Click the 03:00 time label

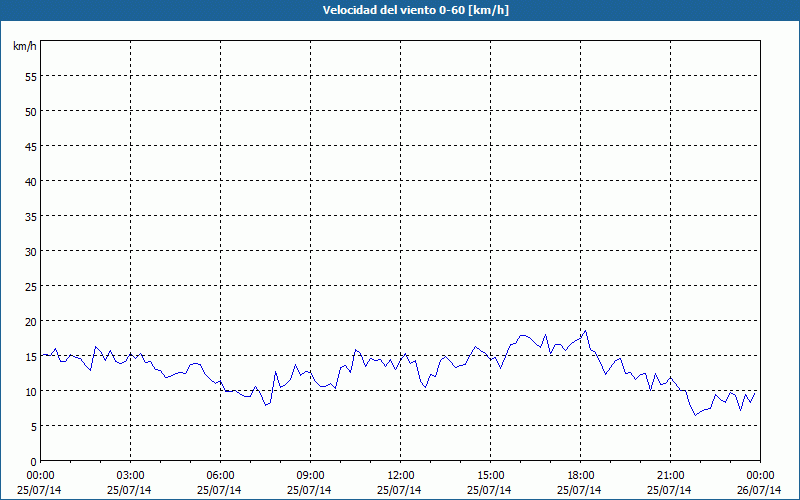(x=131, y=476)
